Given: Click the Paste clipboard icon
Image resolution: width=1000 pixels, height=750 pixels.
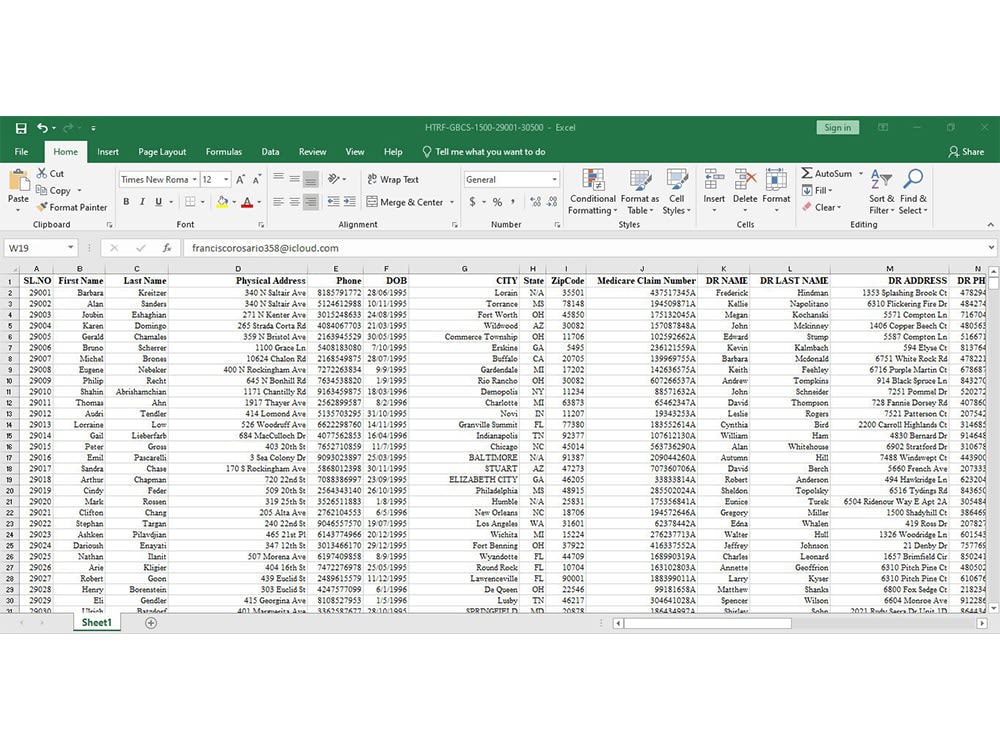Looking at the screenshot, I should coord(18,181).
